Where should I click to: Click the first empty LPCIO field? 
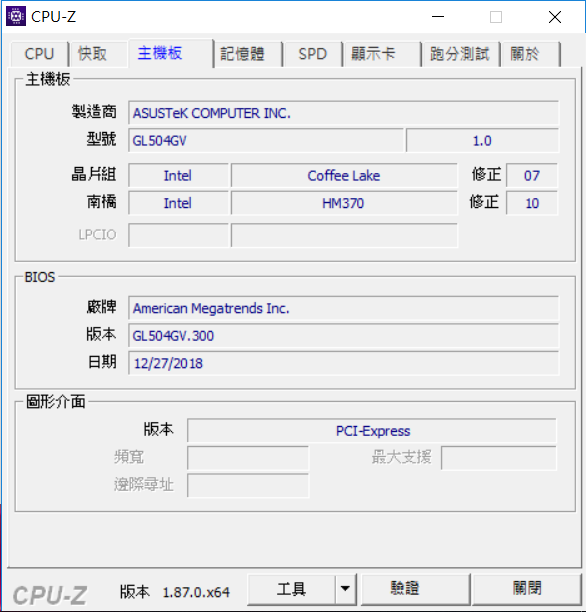178,235
